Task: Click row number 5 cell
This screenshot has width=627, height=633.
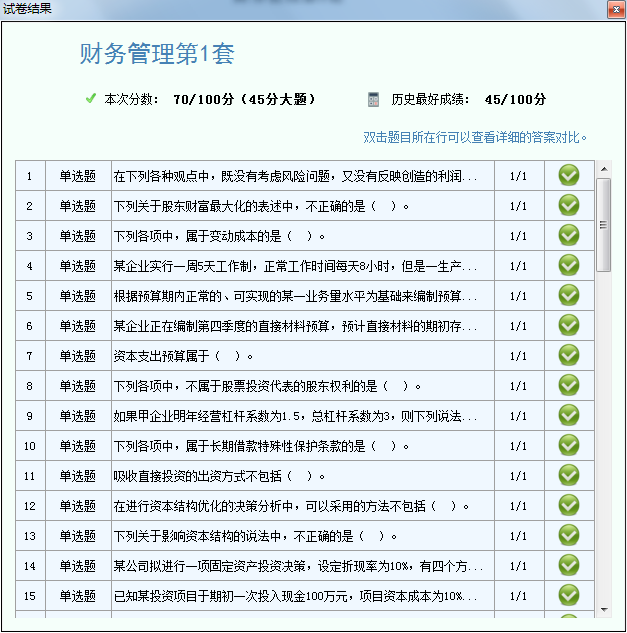Action: tap(30, 296)
